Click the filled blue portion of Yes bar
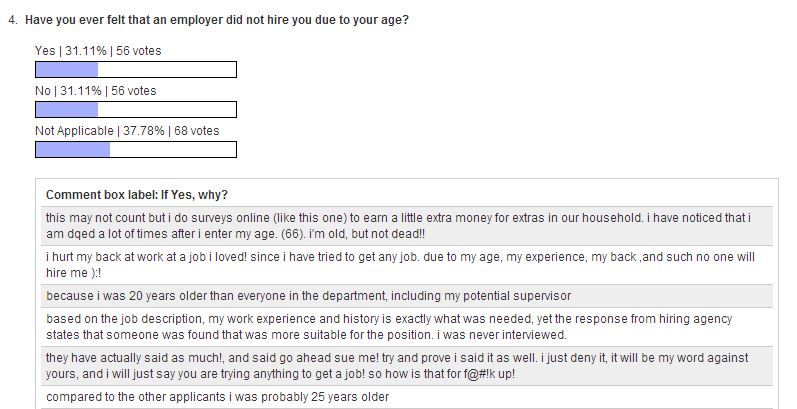 67,70
